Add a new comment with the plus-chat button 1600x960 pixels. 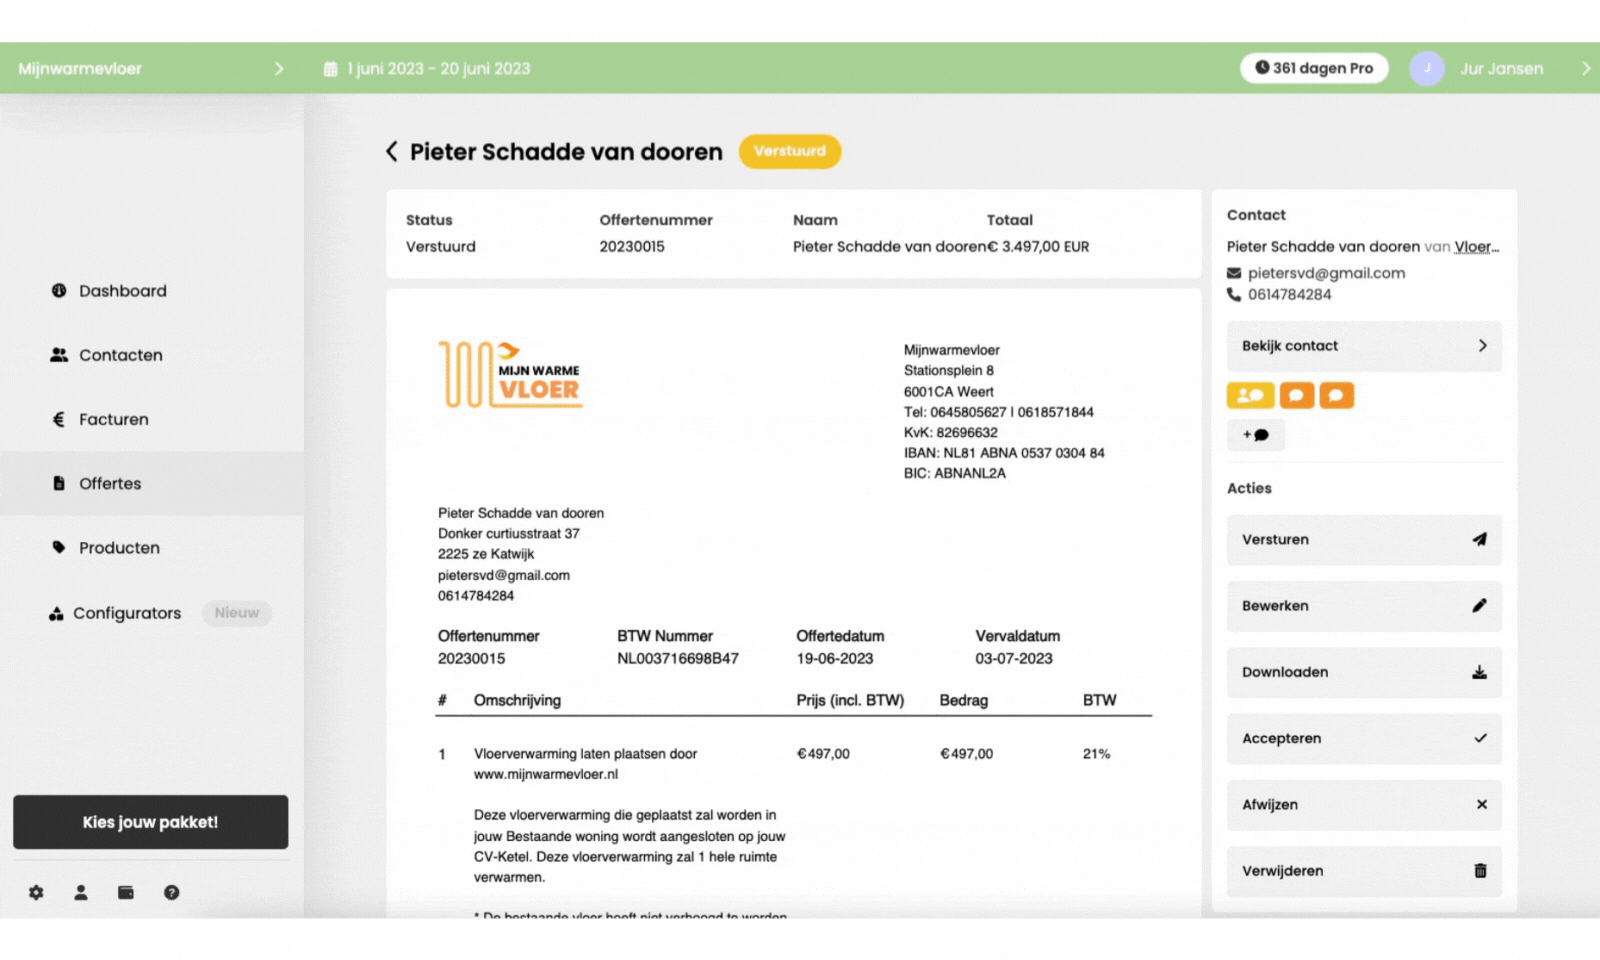click(1255, 435)
